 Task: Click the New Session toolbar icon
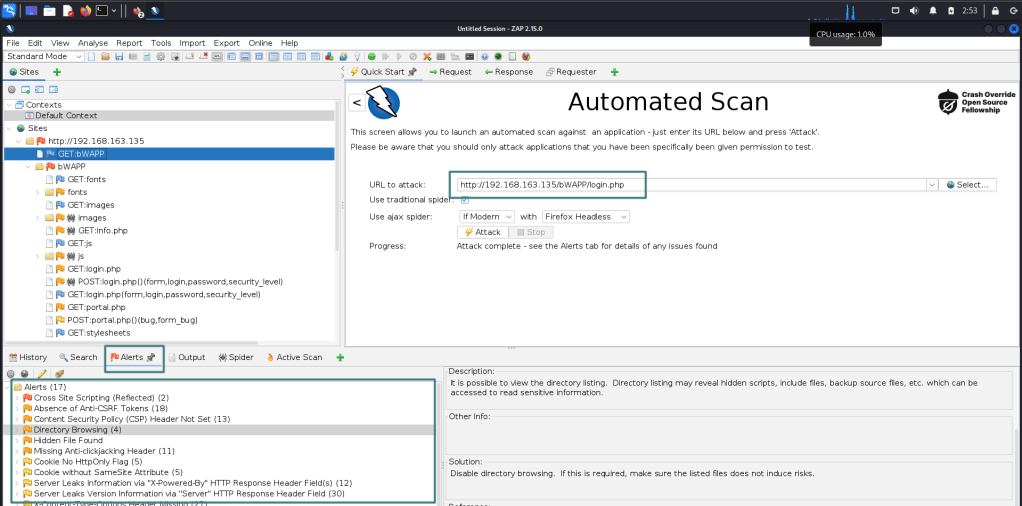pyautogui.click(x=91, y=57)
